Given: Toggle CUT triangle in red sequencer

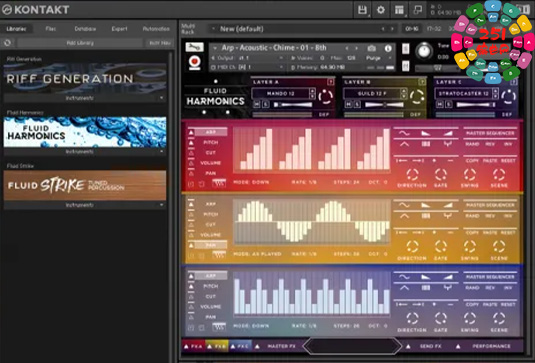Looking at the screenshot, I should click(191, 153).
